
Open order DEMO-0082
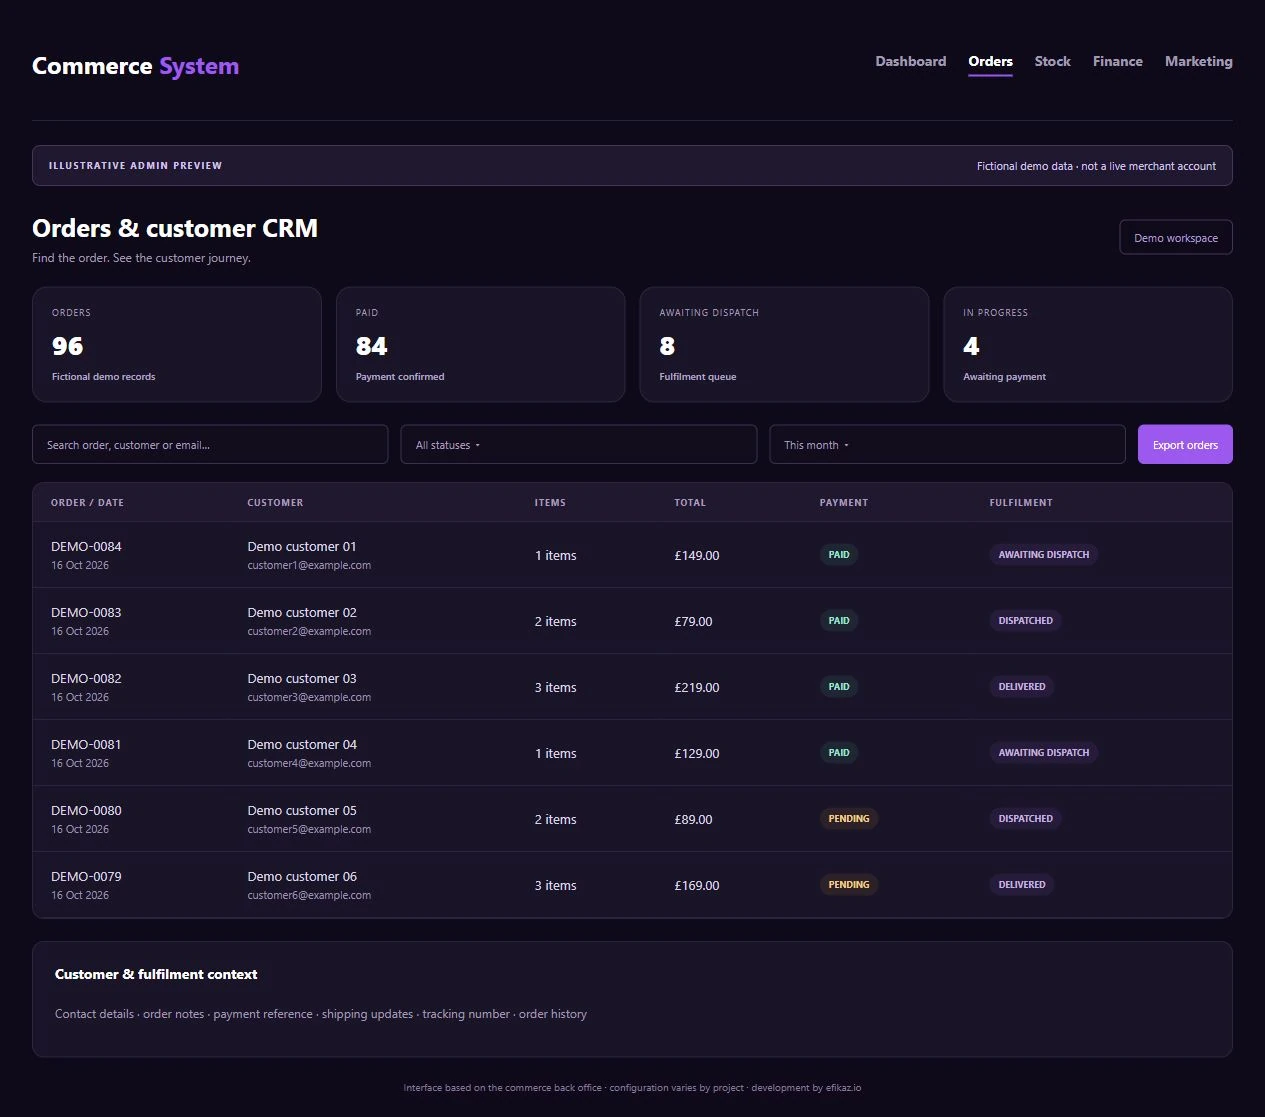86,679
